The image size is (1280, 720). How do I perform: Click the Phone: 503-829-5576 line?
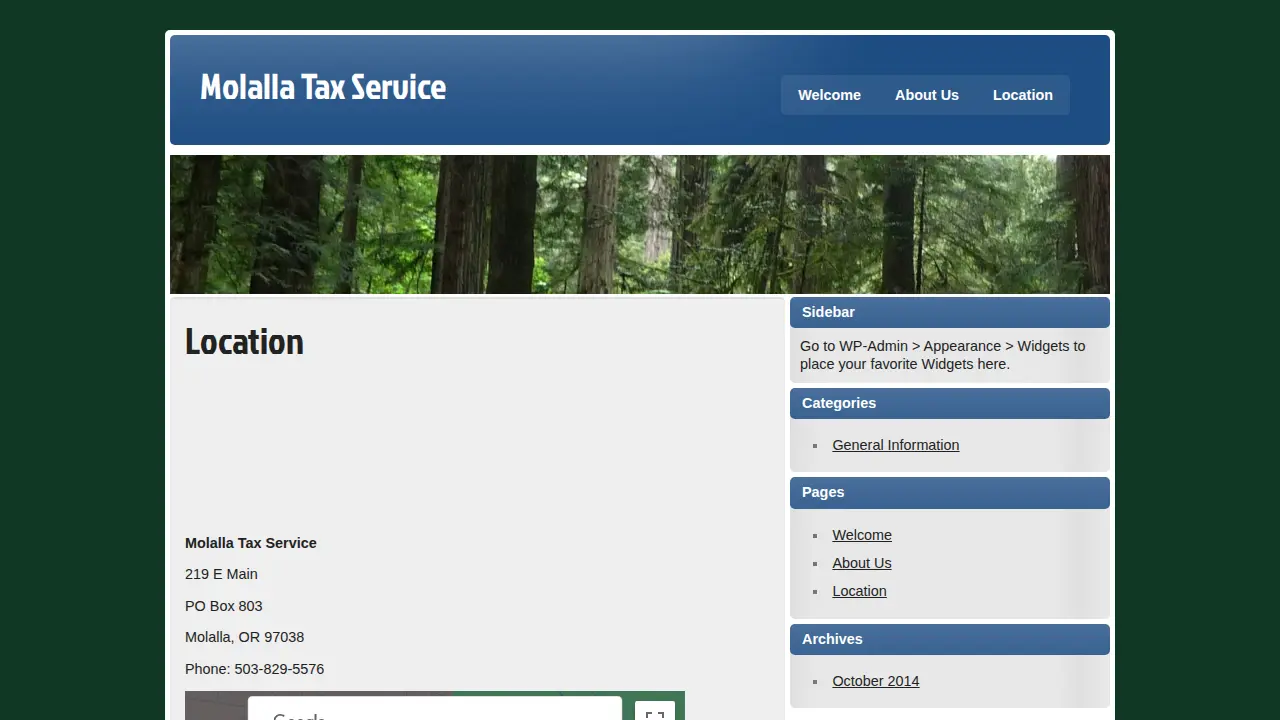point(255,669)
